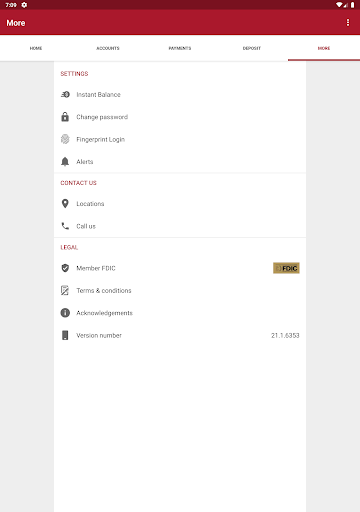
Task: Select the Change password lock icon
Action: pyautogui.click(x=65, y=117)
